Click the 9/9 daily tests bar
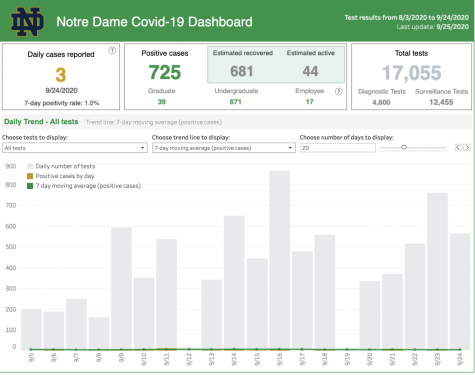The width and height of the screenshot is (475, 375). click(121, 288)
